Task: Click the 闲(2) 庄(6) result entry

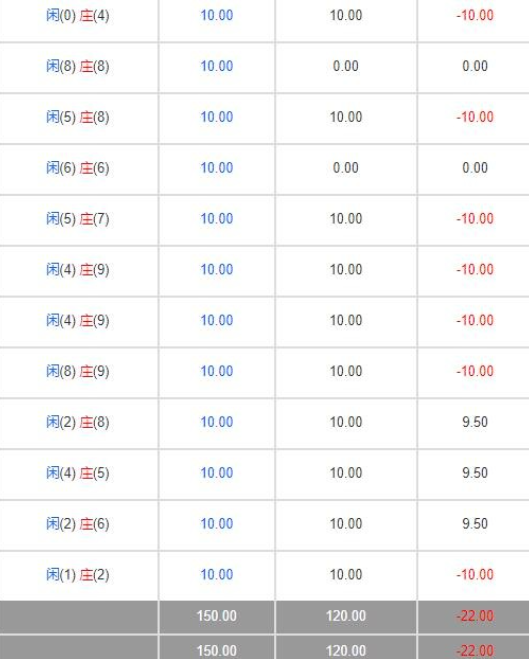Action: point(78,524)
